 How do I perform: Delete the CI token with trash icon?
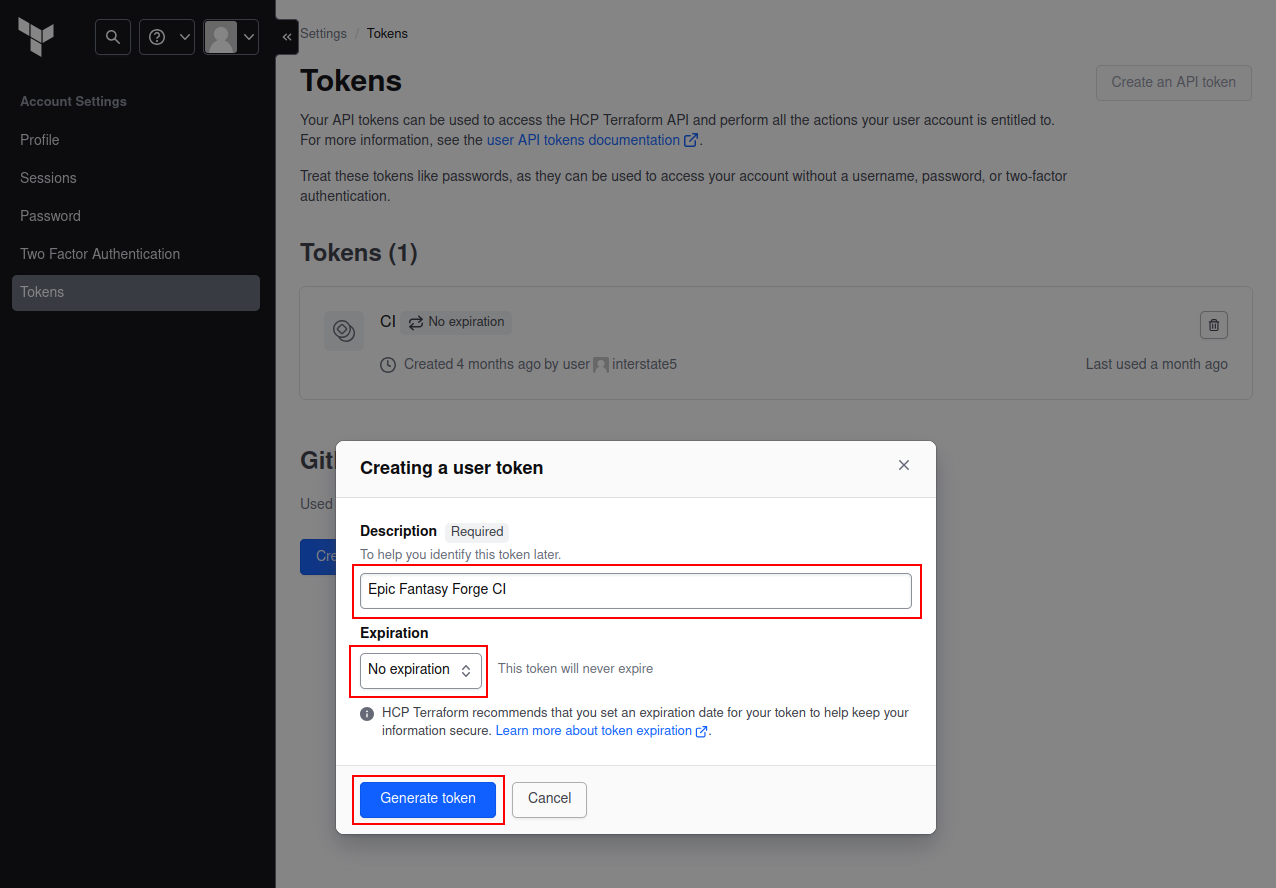pyautogui.click(x=1214, y=325)
